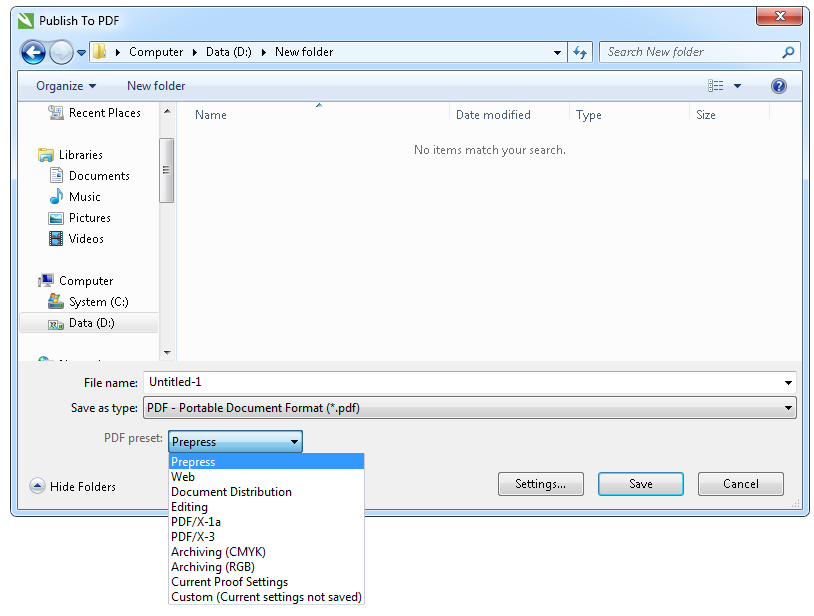The image size is (814, 616).
Task: Sort by the Name column header
Action: pos(211,115)
